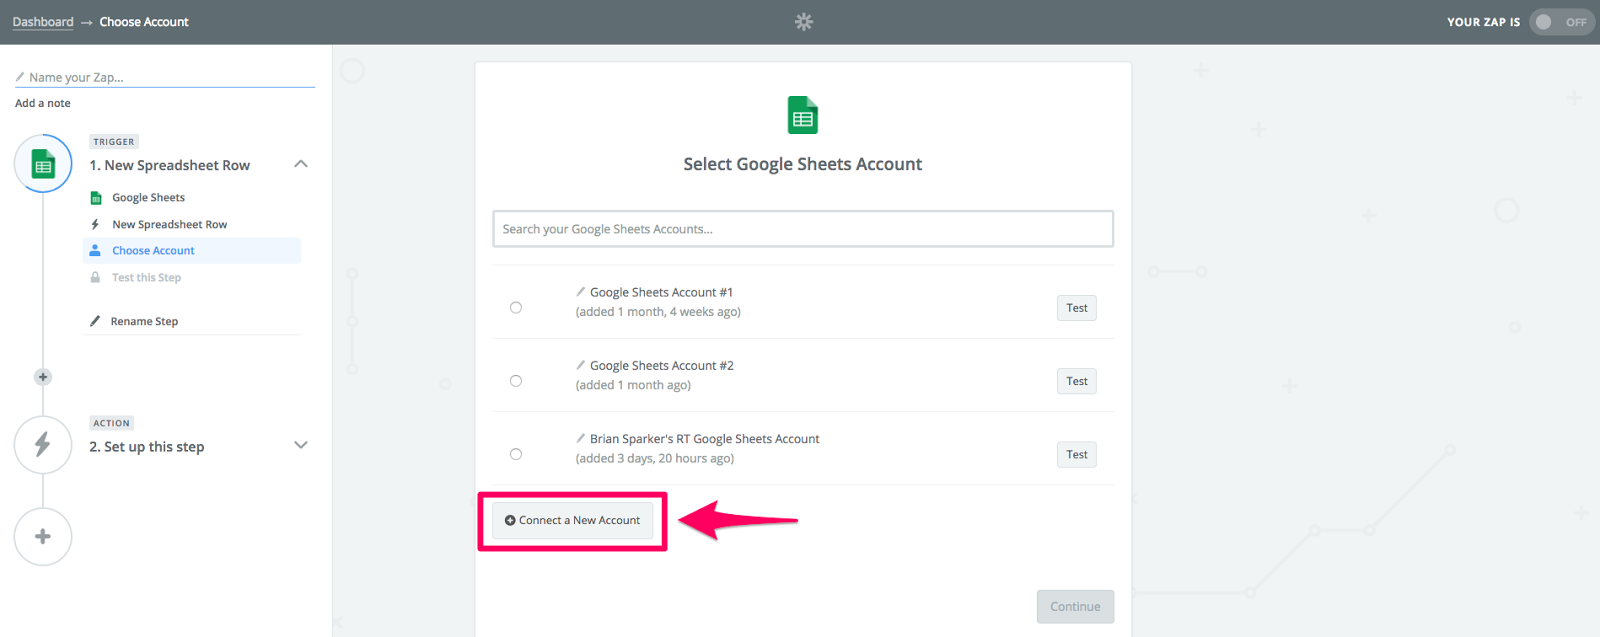Click Add a note link
The width and height of the screenshot is (1600, 637).
43,103
